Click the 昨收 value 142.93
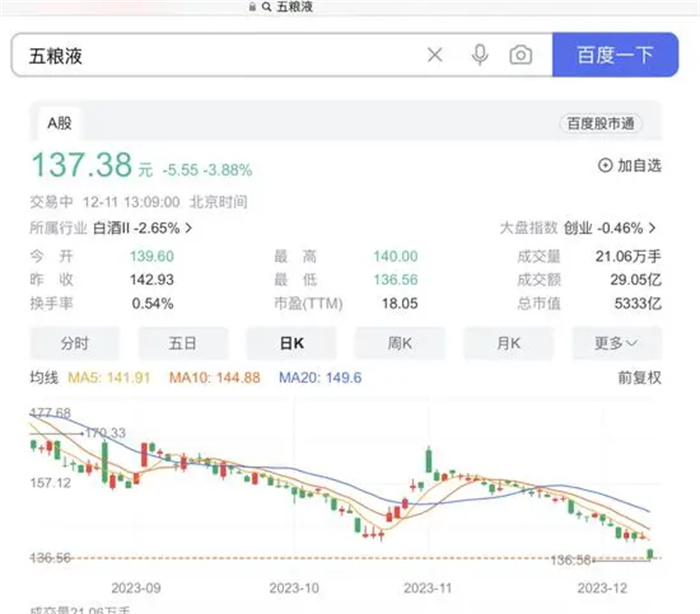Screen dimensions: 700x614 152,280
